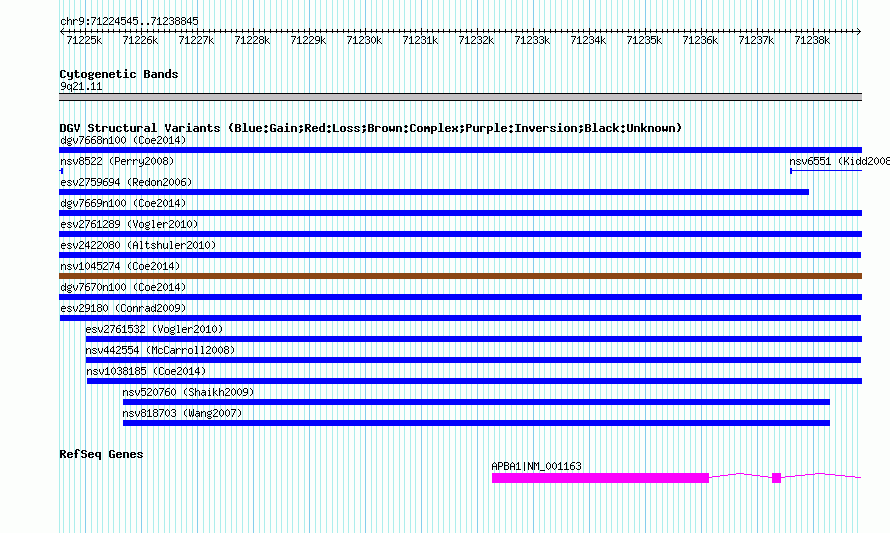This screenshot has height=533, width=890.
Task: Click the 71226k ruler tick label
Action: pos(140,40)
